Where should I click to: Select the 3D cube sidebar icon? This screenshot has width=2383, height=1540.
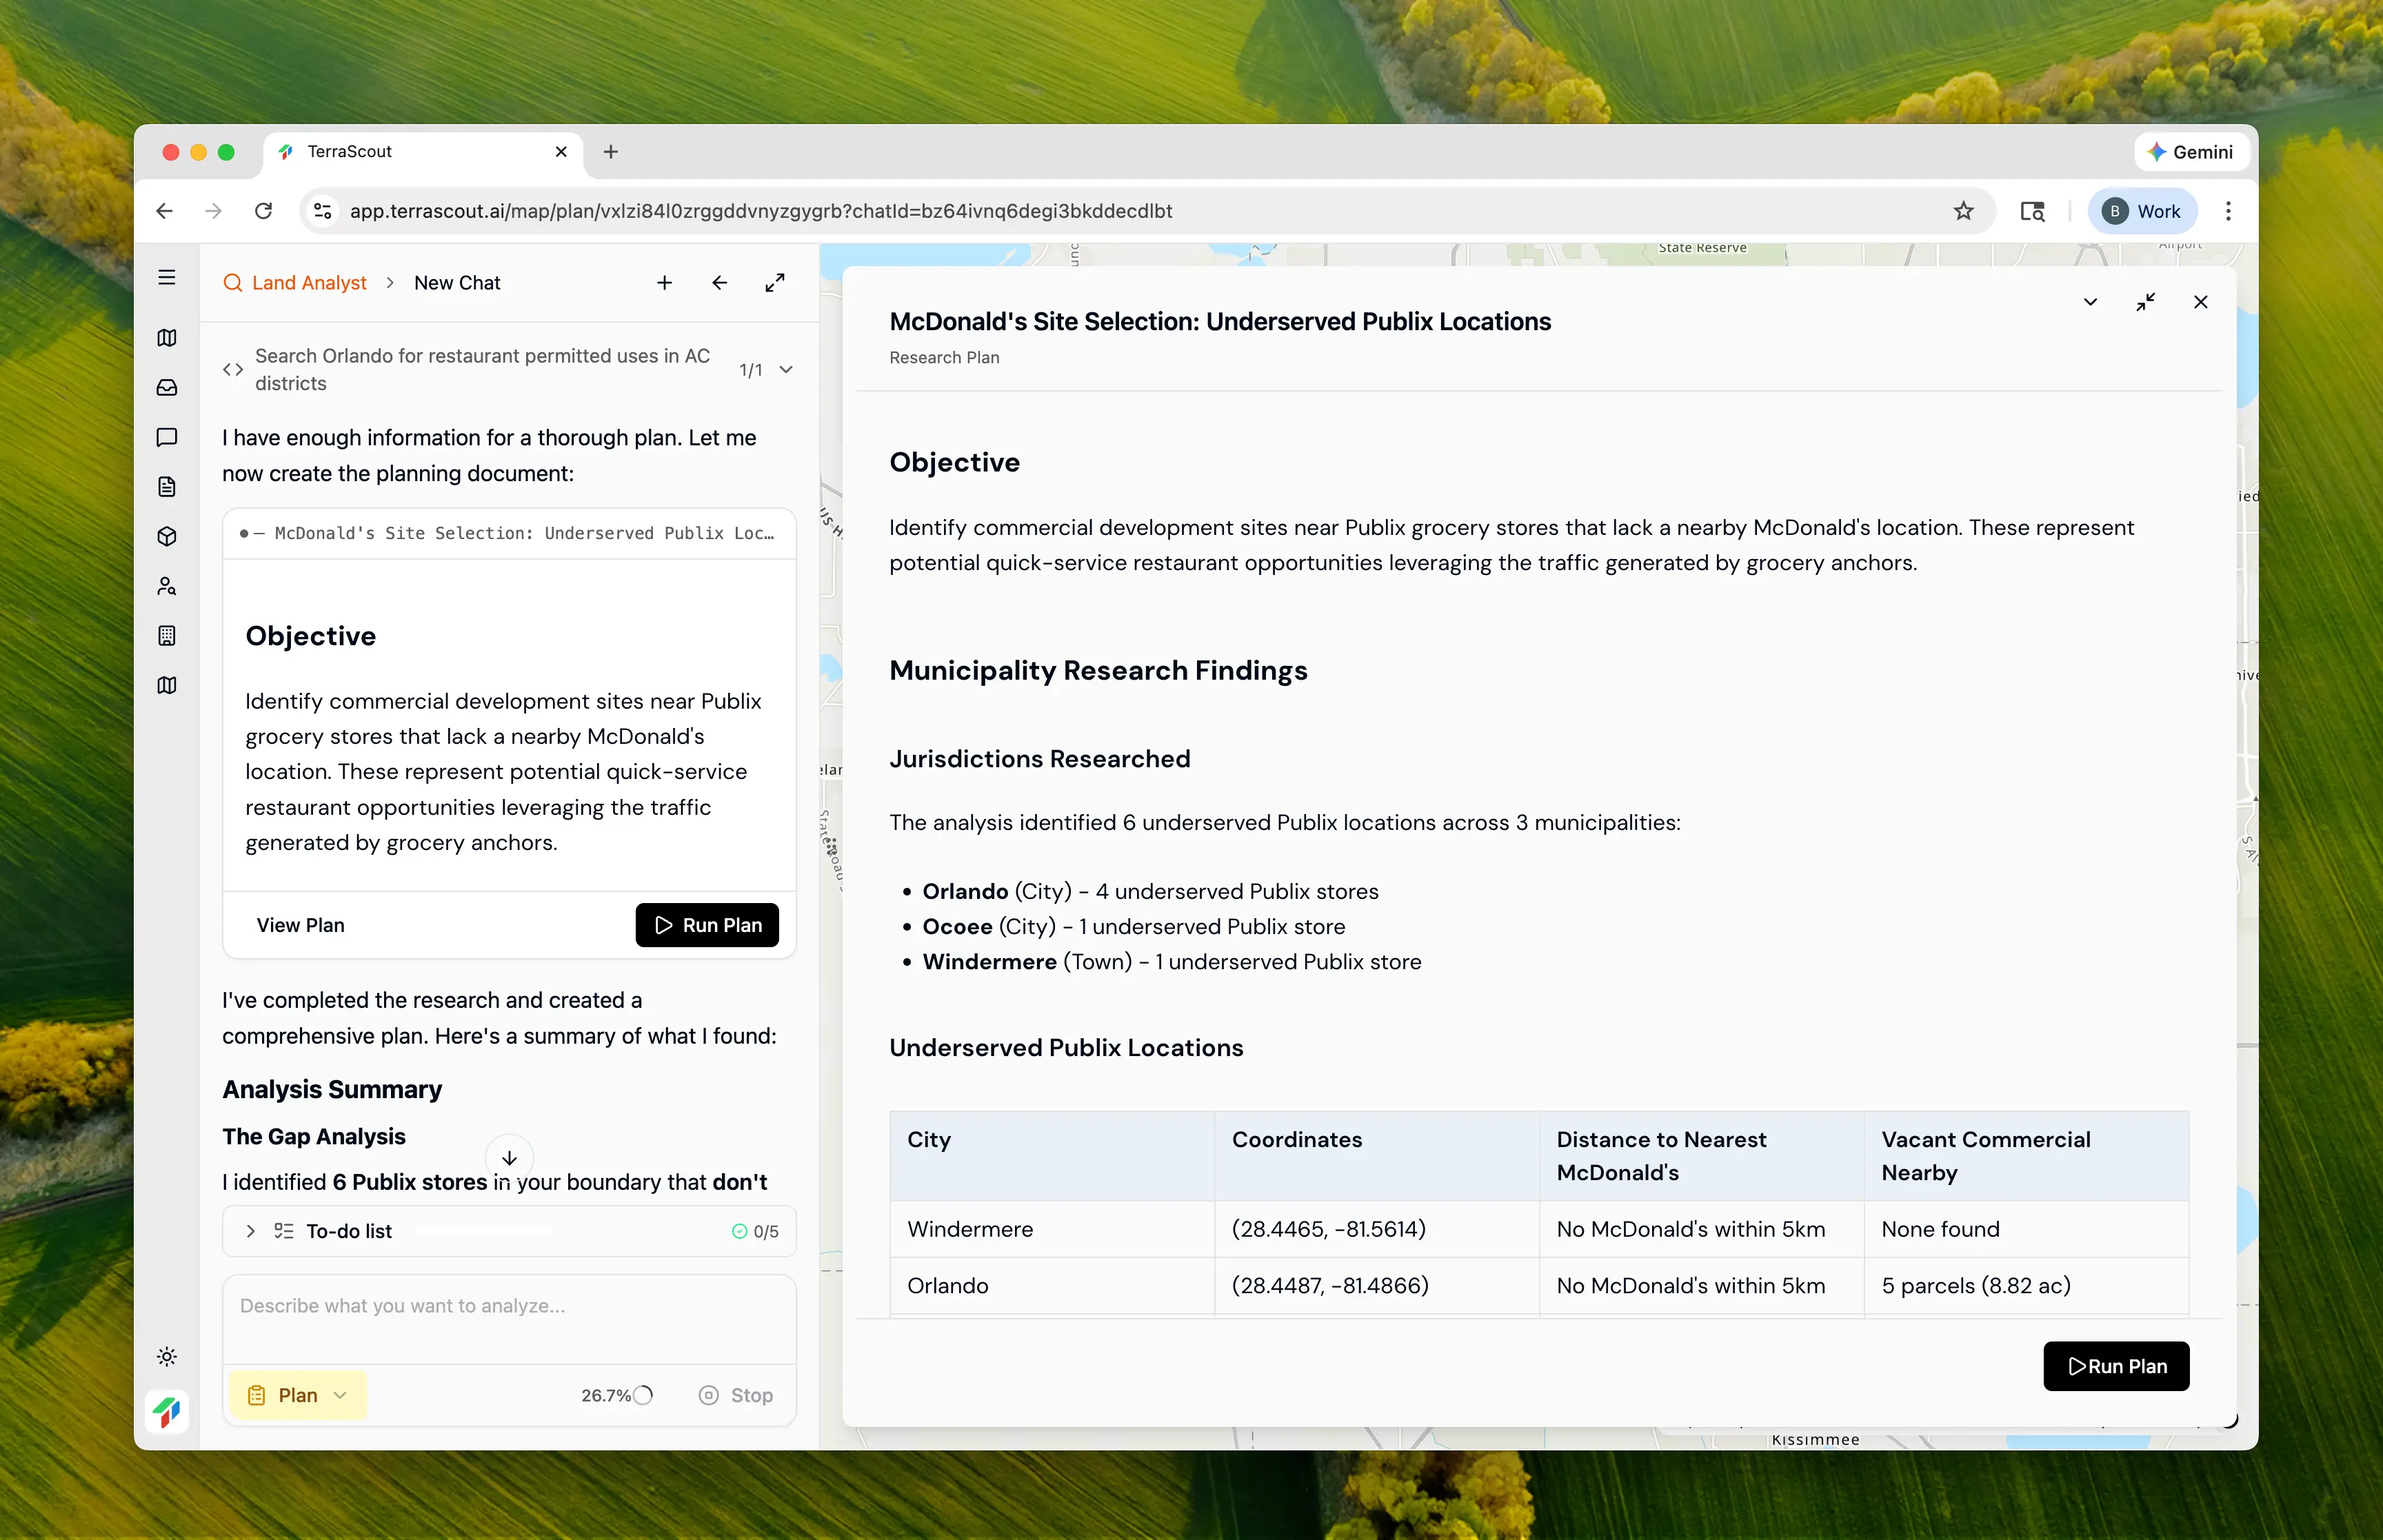tap(167, 537)
